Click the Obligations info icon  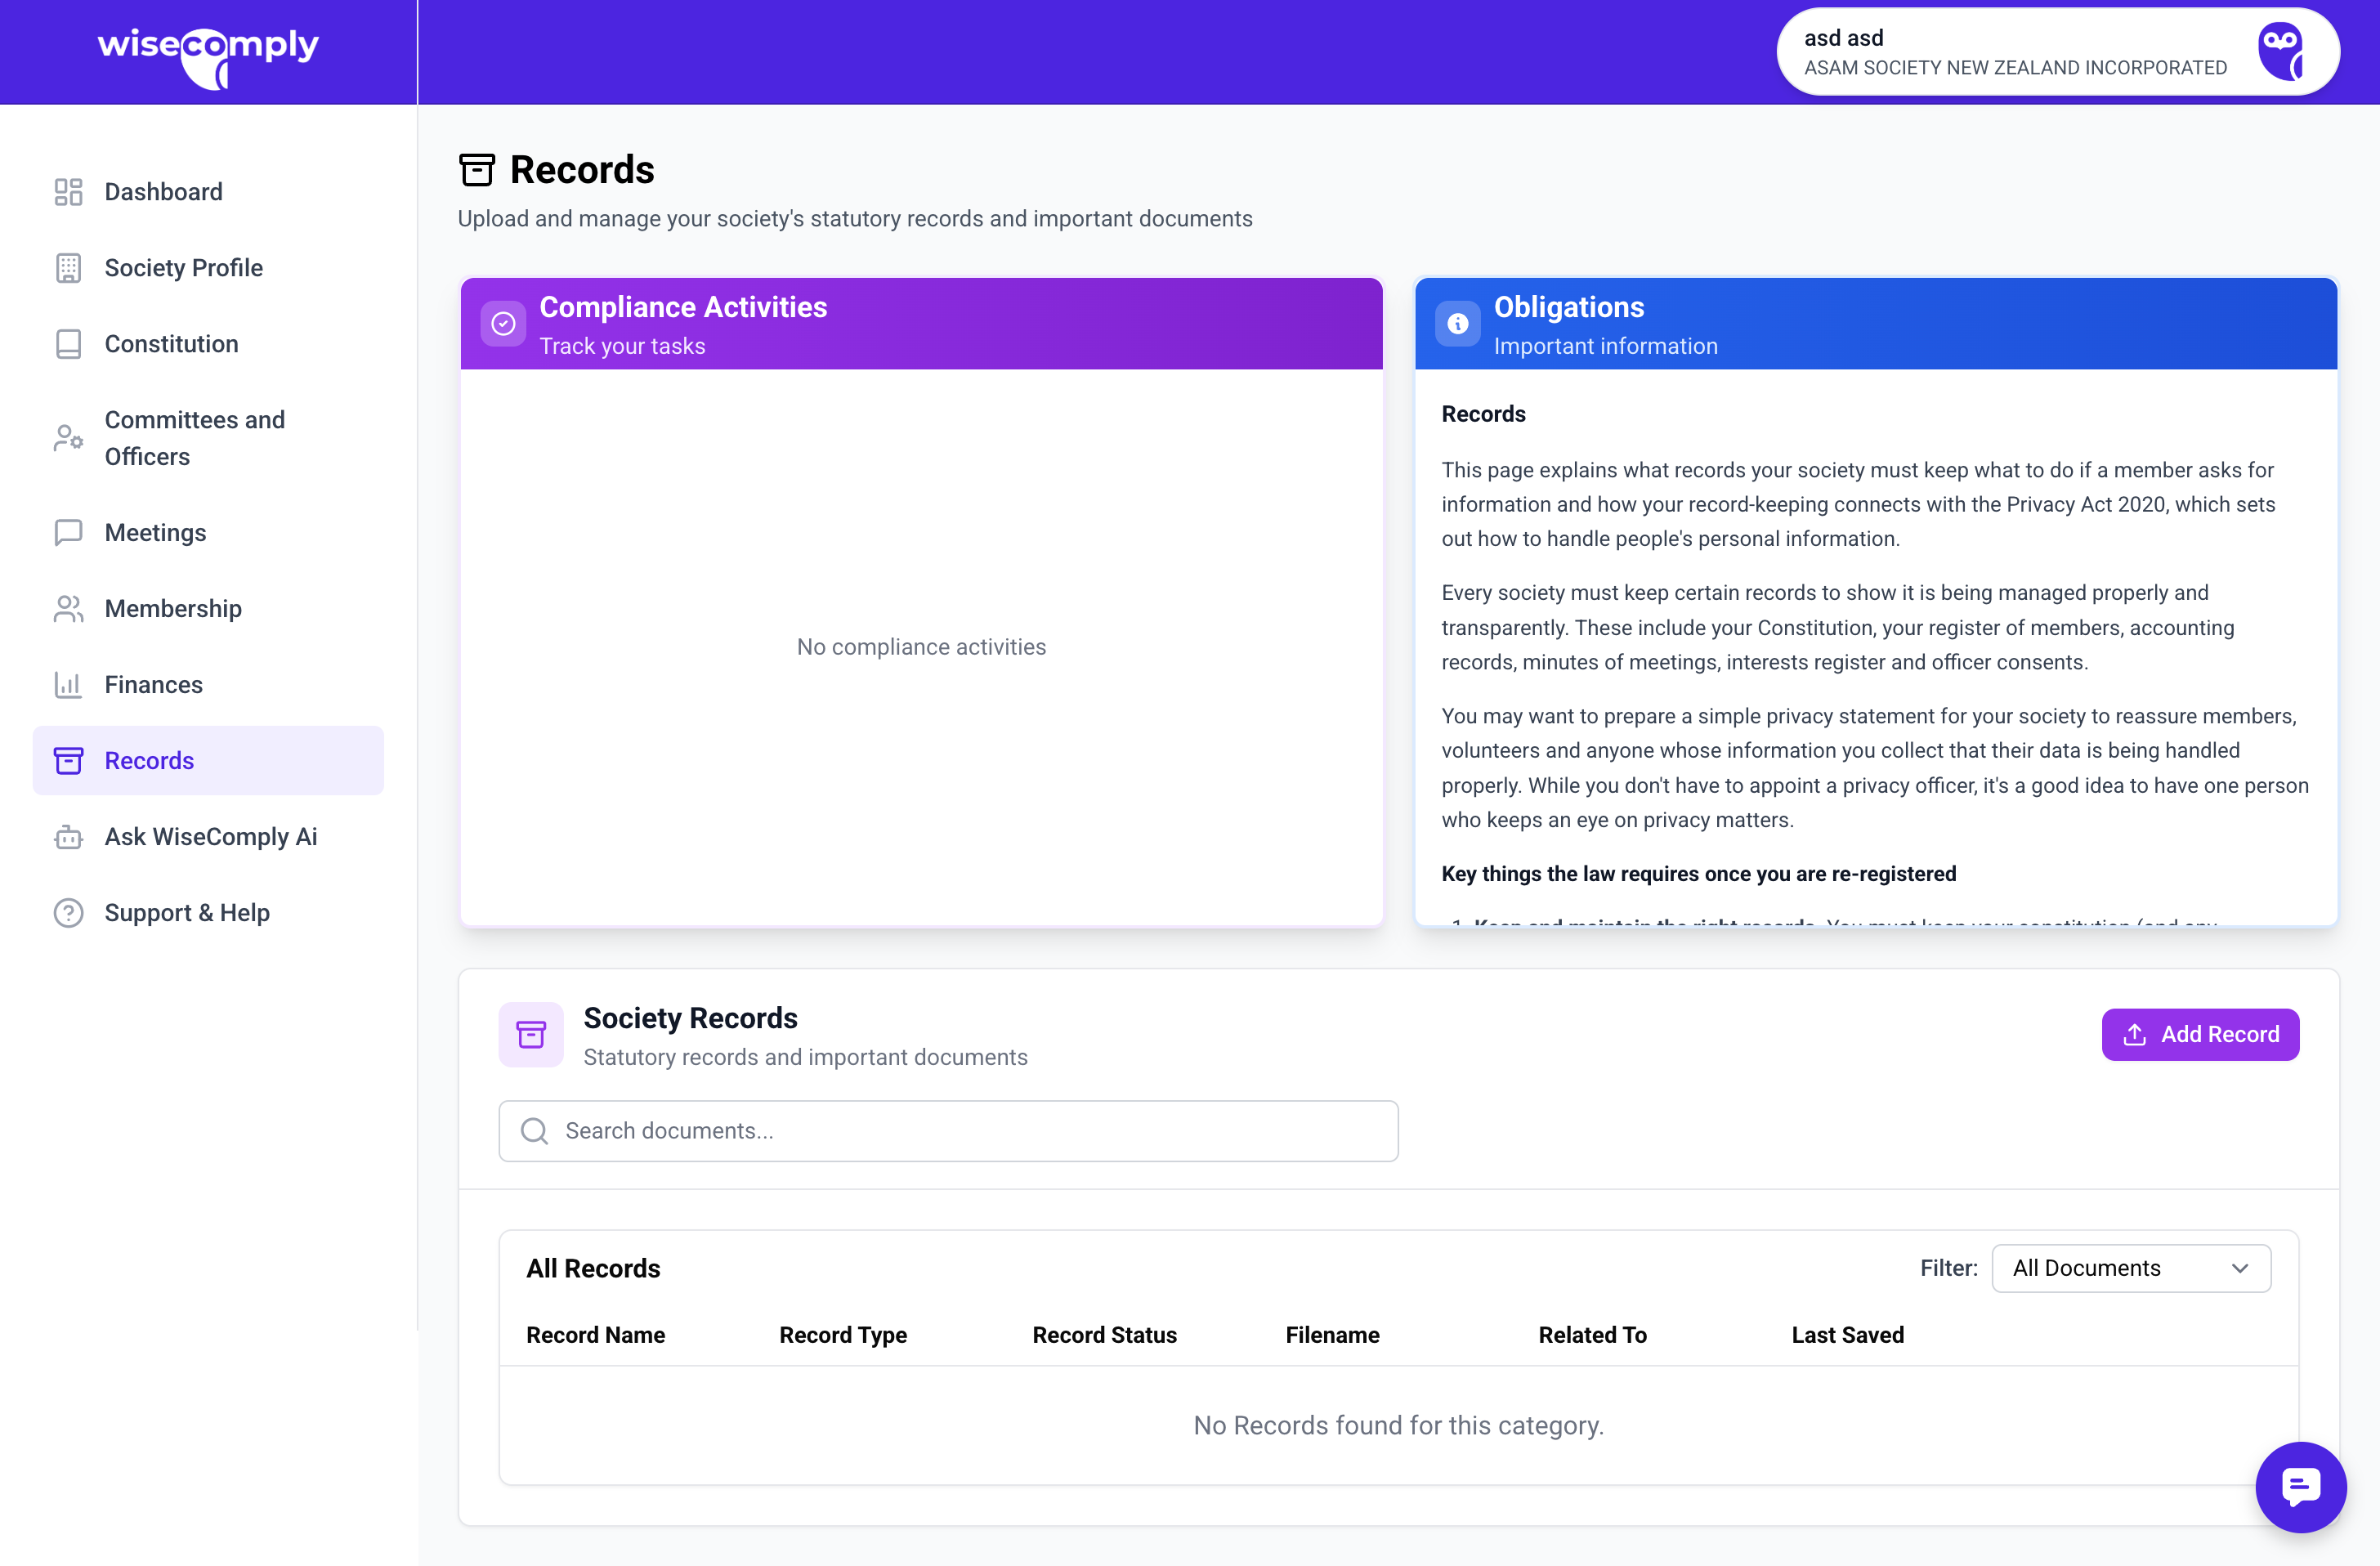[x=1457, y=324]
